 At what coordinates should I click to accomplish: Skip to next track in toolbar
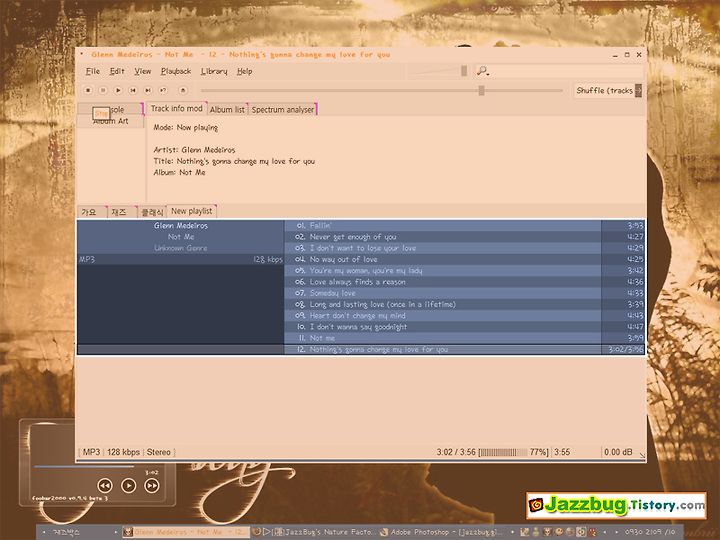coord(148,90)
